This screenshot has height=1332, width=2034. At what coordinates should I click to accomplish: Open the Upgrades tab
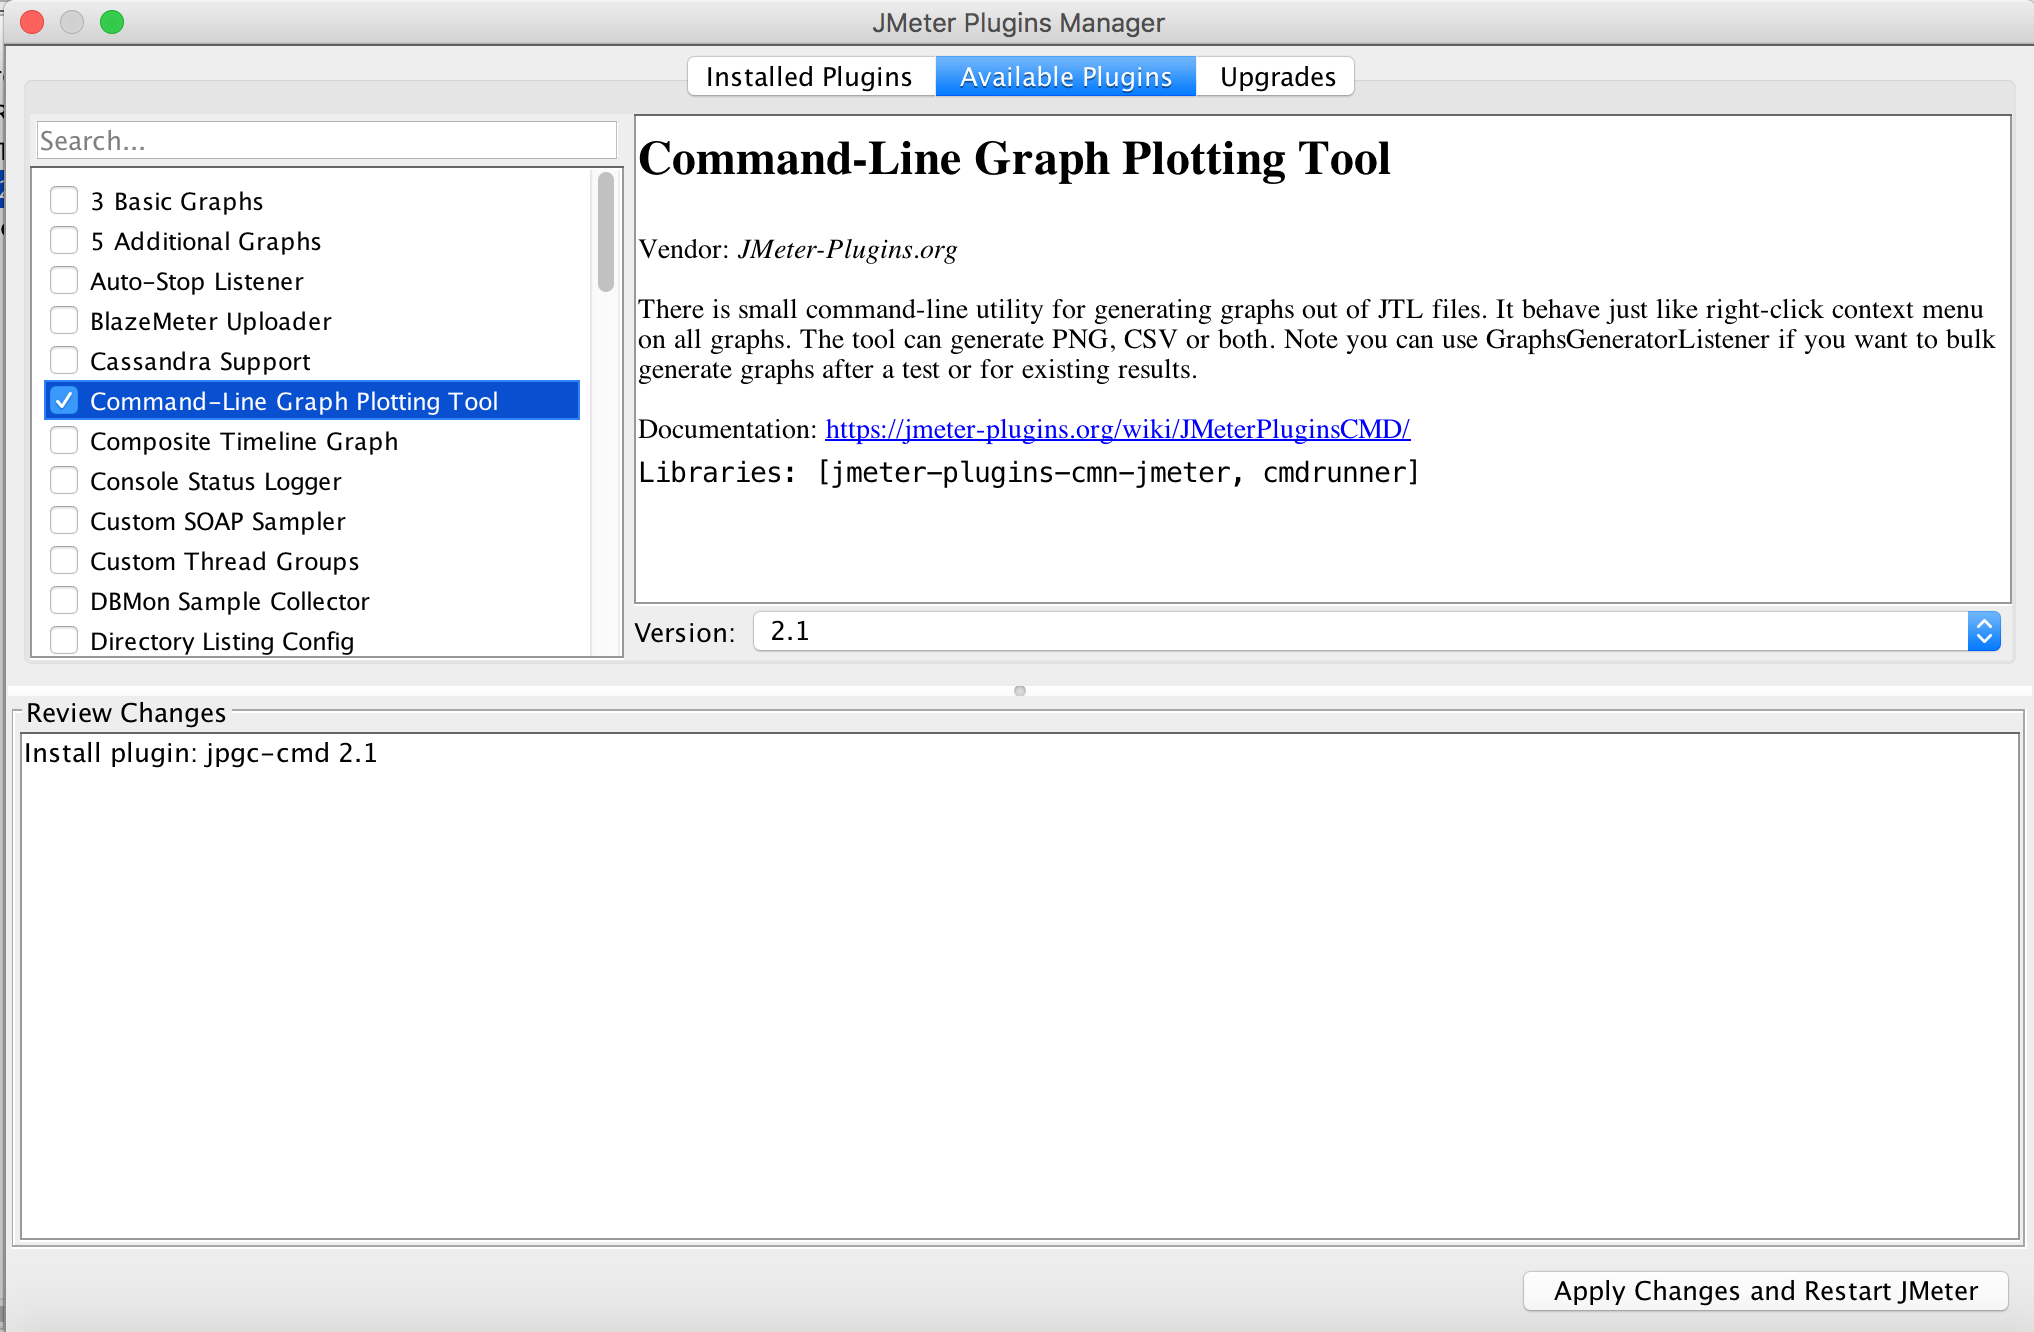tap(1277, 77)
